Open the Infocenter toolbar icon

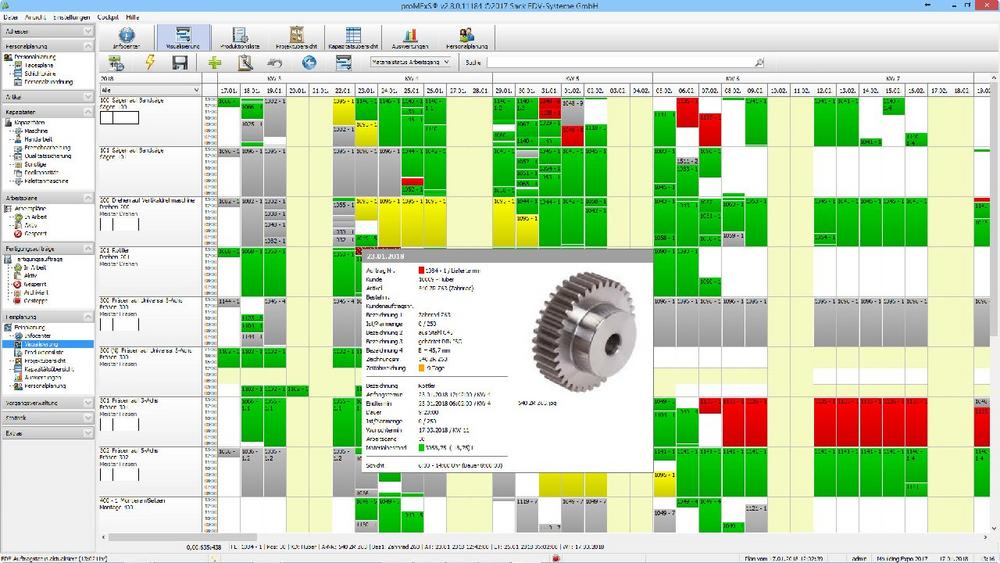tap(127, 38)
